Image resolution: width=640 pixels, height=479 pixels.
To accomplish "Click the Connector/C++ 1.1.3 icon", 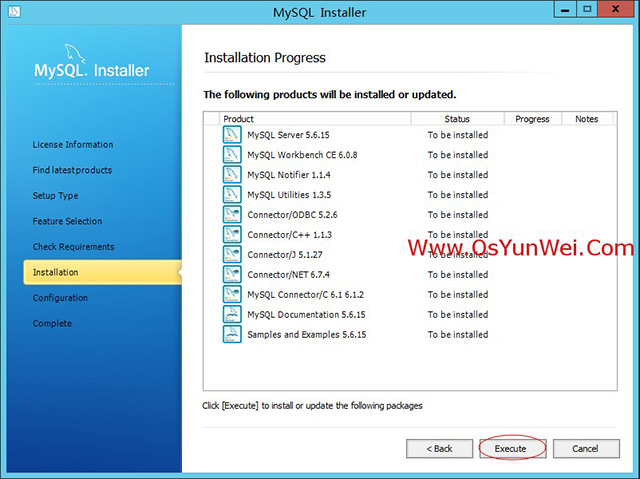I will pos(232,235).
